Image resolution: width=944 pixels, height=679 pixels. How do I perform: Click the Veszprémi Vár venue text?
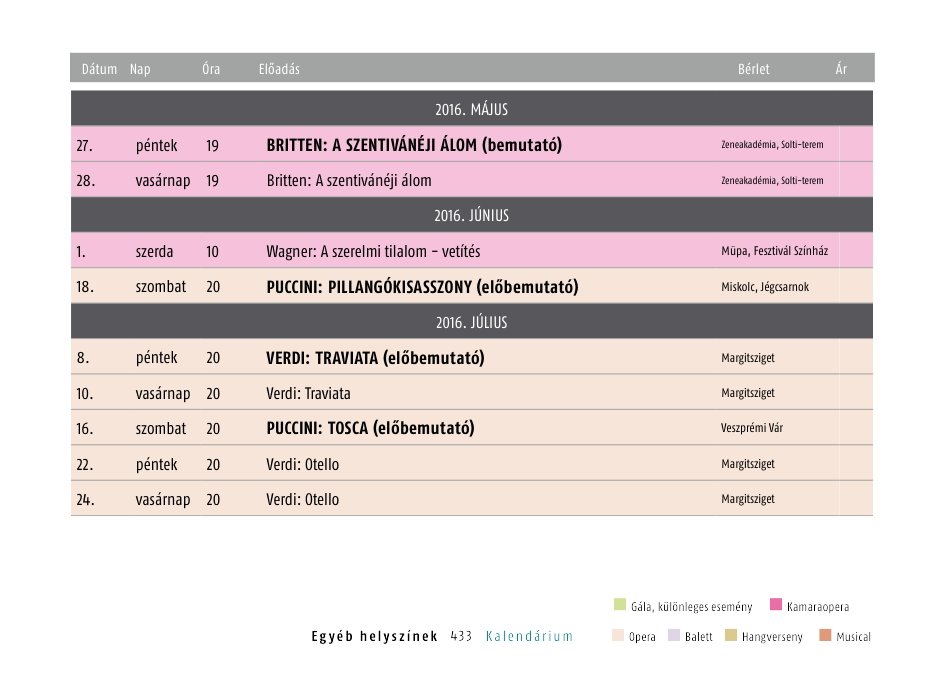[x=751, y=429]
